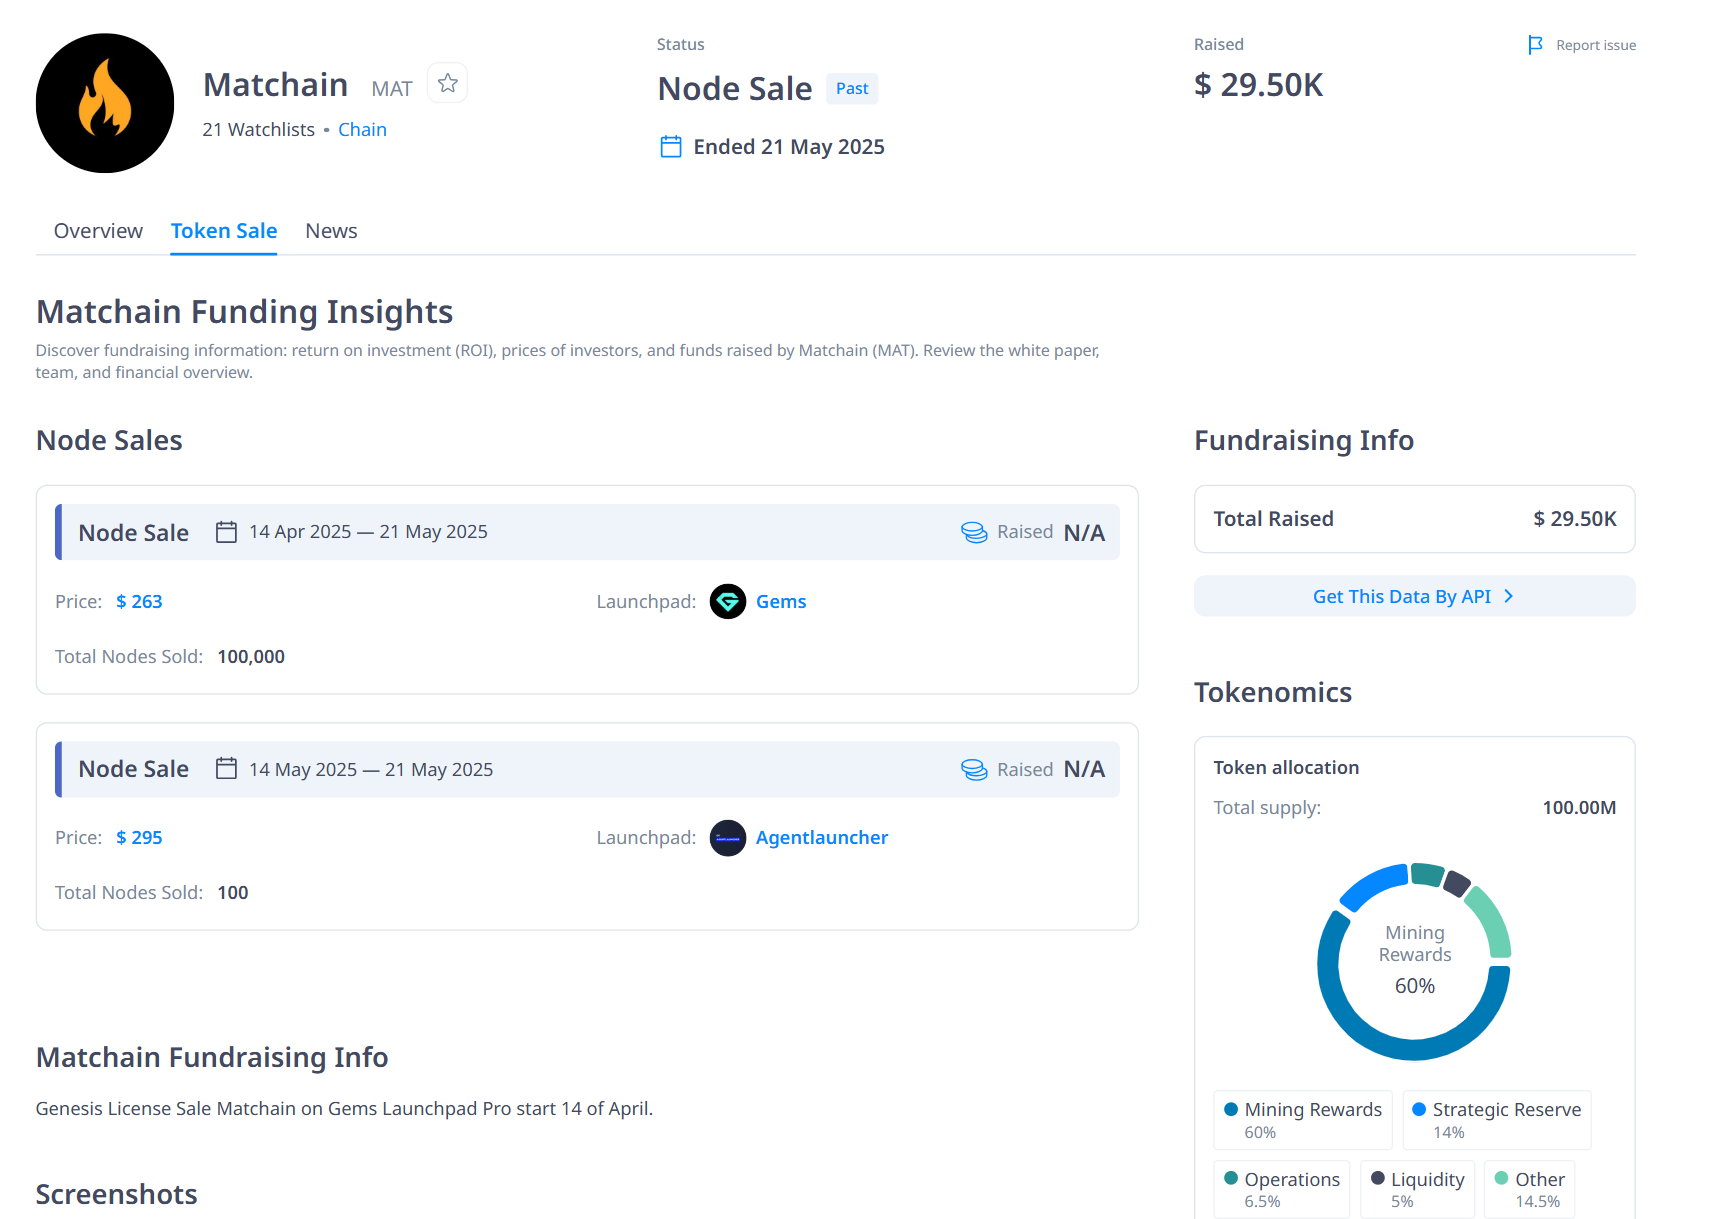Click the Matchain Funding Insights heading
This screenshot has width=1721, height=1219.
click(245, 312)
